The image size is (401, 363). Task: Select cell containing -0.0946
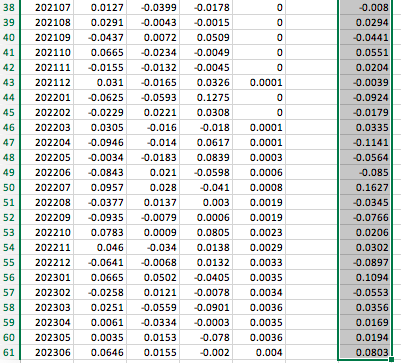(100, 142)
